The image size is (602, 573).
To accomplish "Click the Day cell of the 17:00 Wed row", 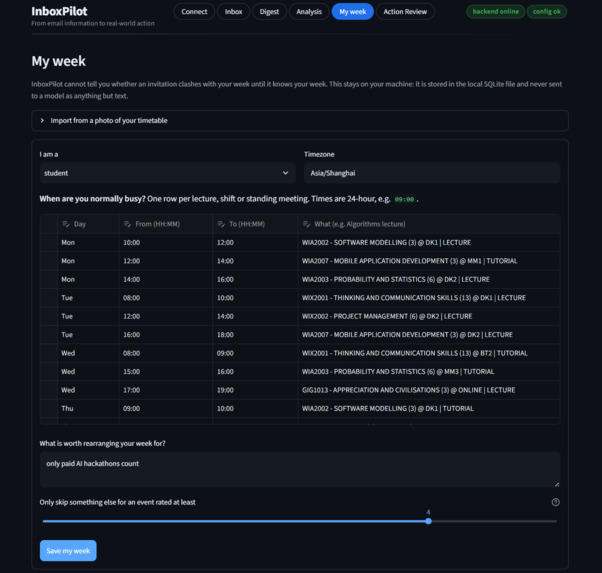I will pyautogui.click(x=89, y=390).
